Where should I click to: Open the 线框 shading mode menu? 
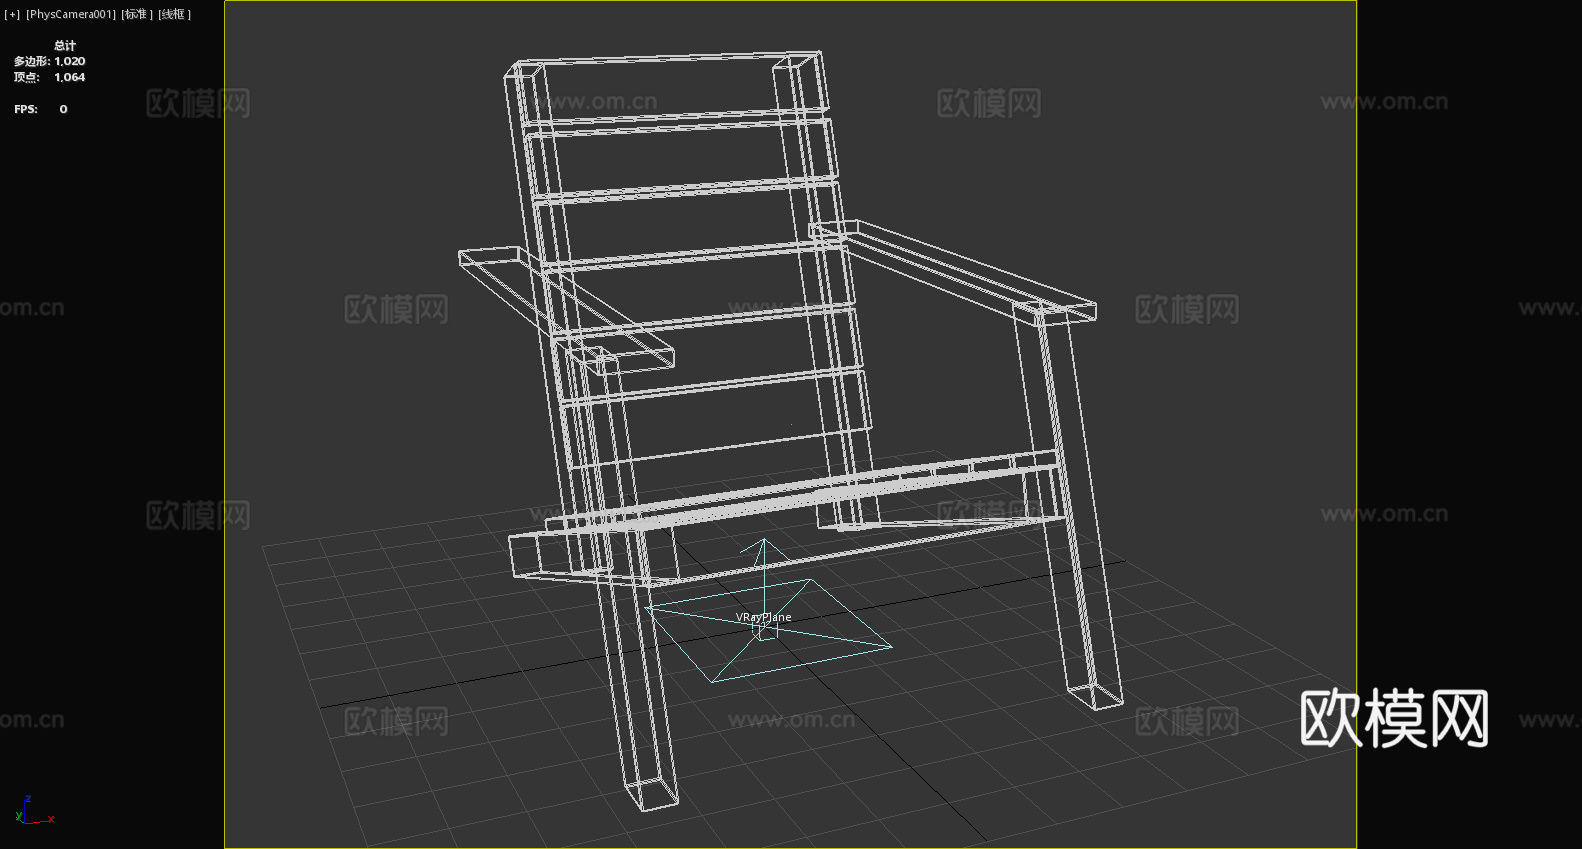(x=174, y=14)
